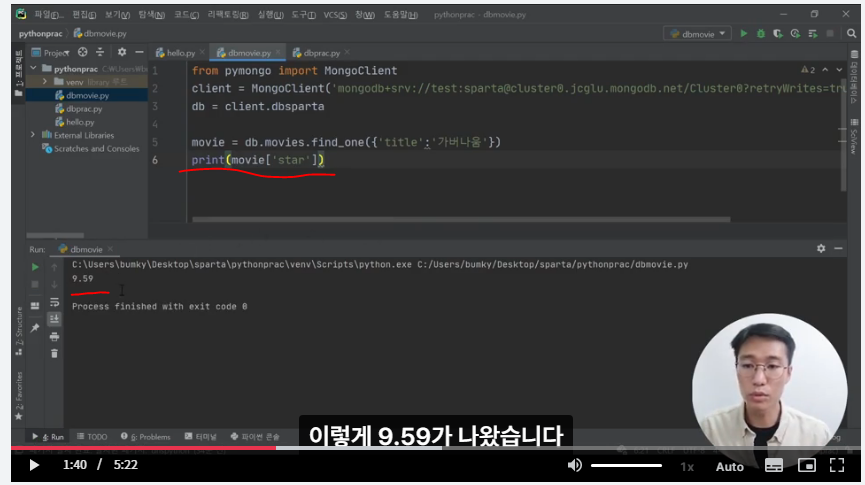865x485 pixels.
Task: Click the down arrow in Run panel
Action: [54, 284]
